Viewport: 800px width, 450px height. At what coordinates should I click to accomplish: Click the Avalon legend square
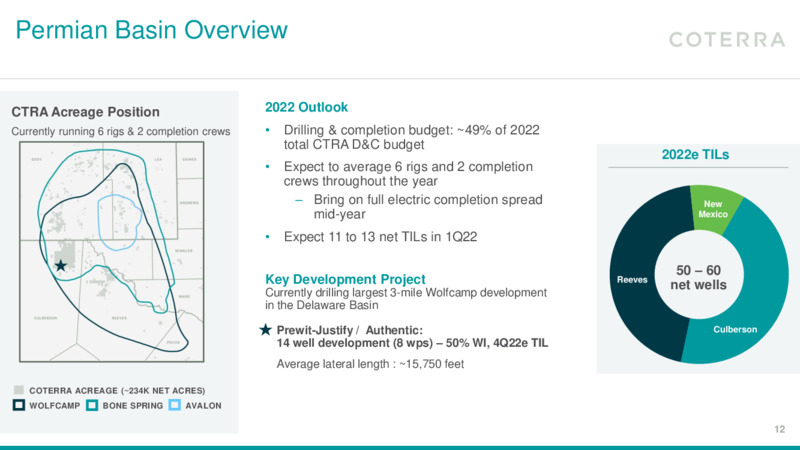pyautogui.click(x=174, y=405)
